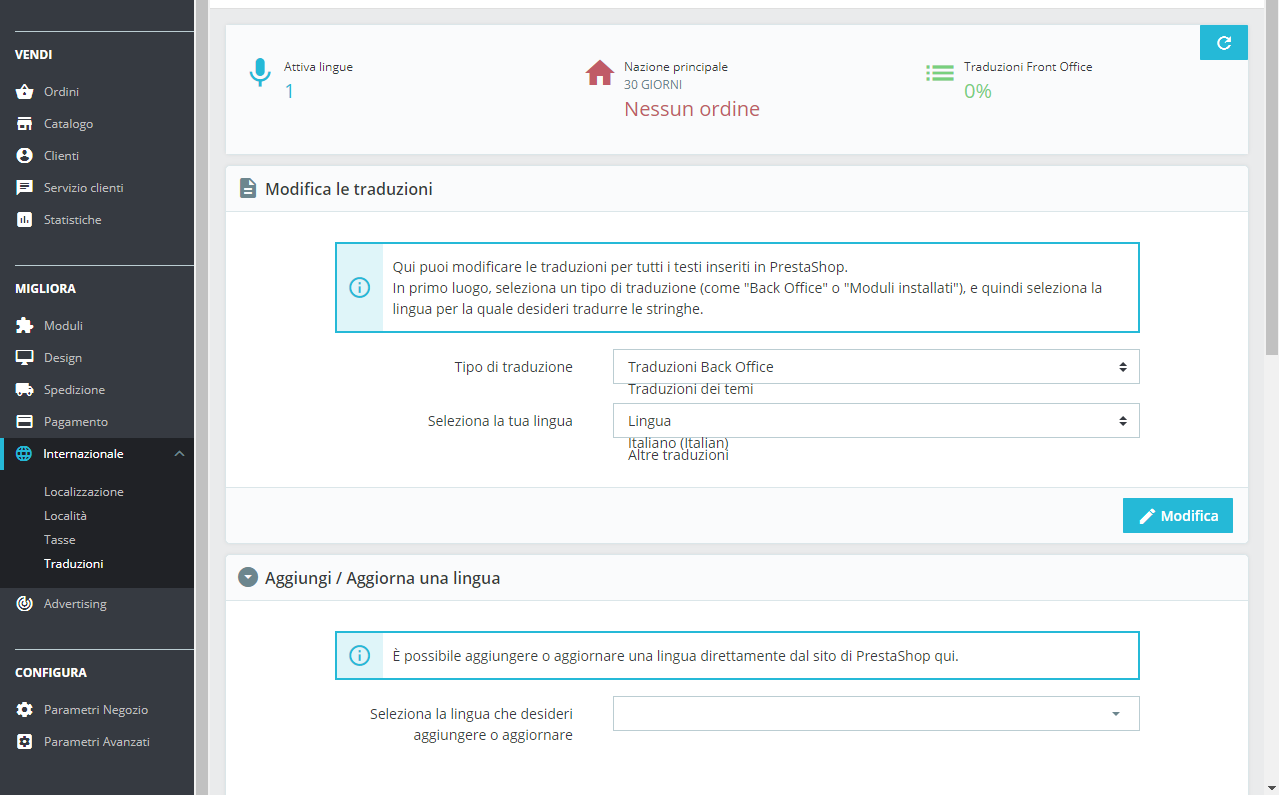Viewport: 1279px width, 795px height.
Task: Open Parametri Avanzati in the sidebar
Action: pyautogui.click(x=97, y=742)
